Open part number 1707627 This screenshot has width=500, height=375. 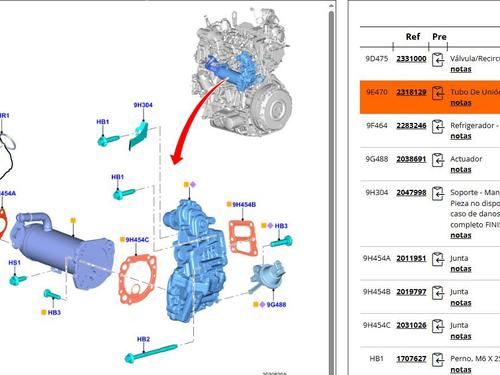pyautogui.click(x=411, y=359)
